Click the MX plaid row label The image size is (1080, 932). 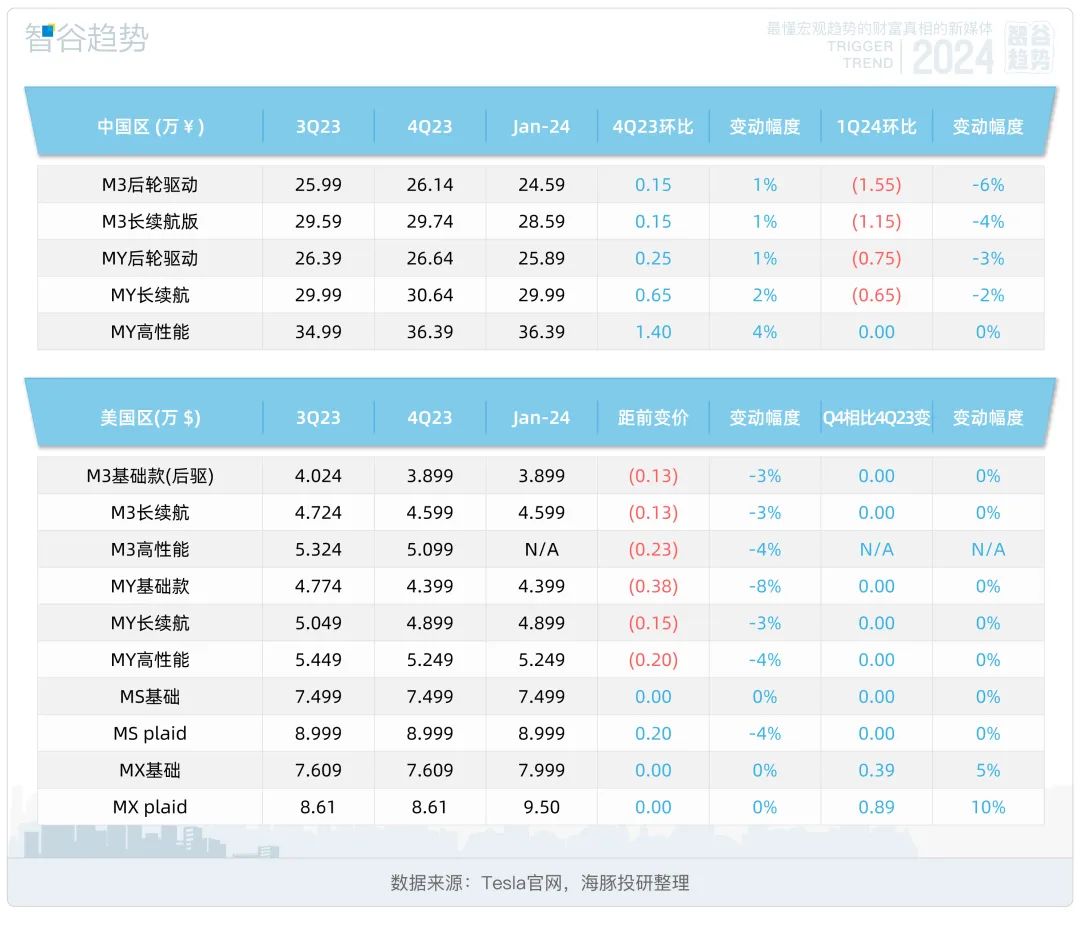point(150,807)
